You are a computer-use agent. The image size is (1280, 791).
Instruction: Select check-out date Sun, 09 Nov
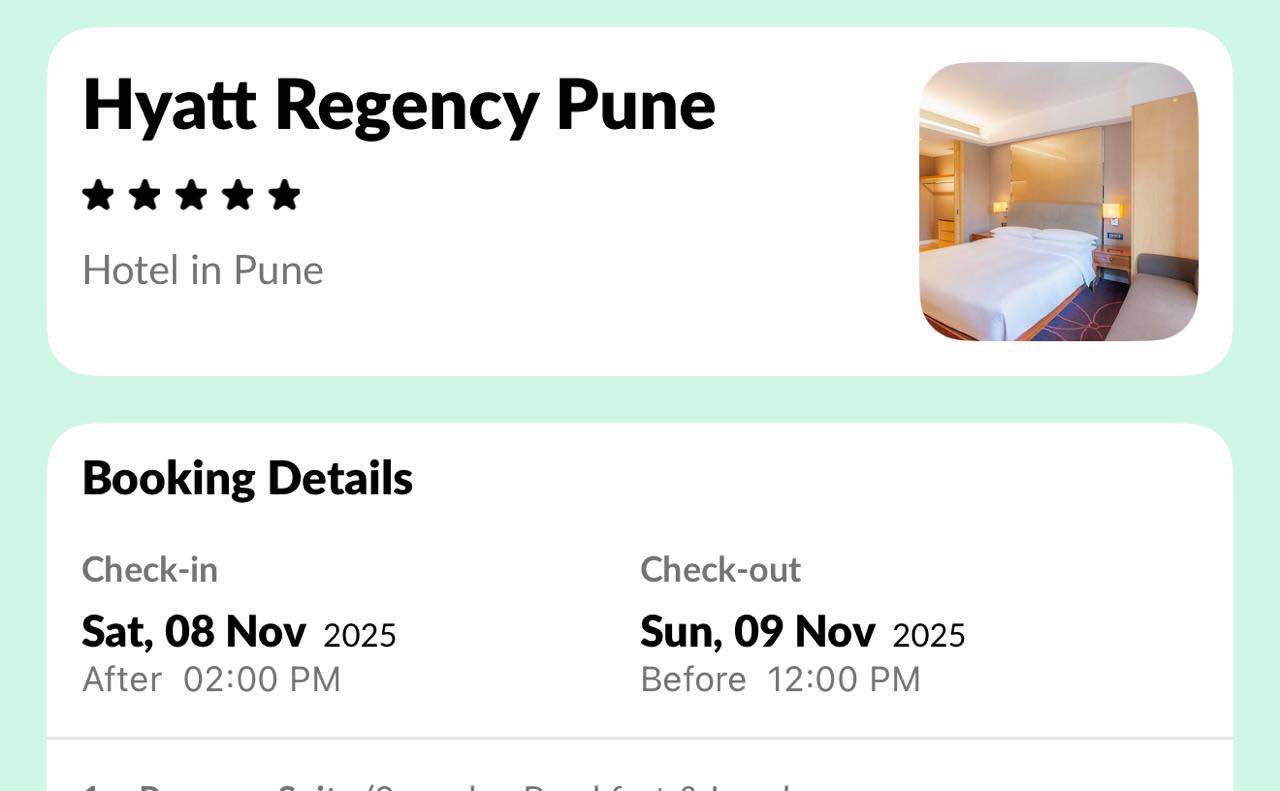click(x=757, y=631)
